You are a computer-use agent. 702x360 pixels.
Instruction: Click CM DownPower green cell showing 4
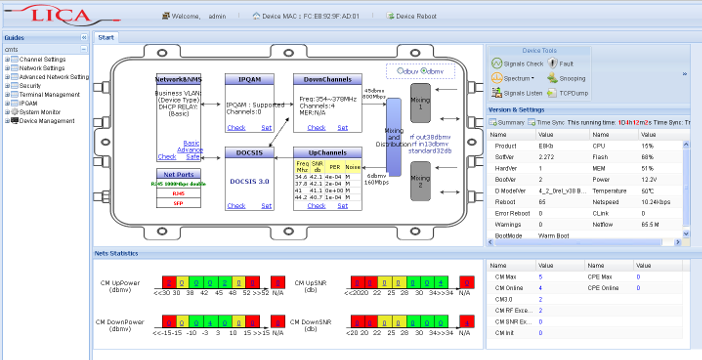pyautogui.click(x=210, y=321)
